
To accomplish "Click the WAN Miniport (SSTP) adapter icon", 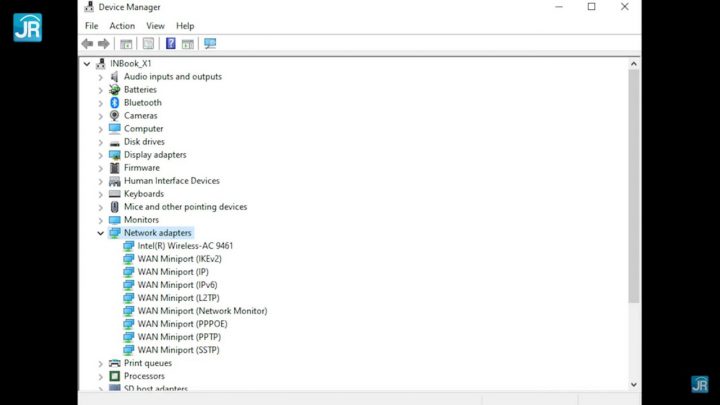I will 129,350.
